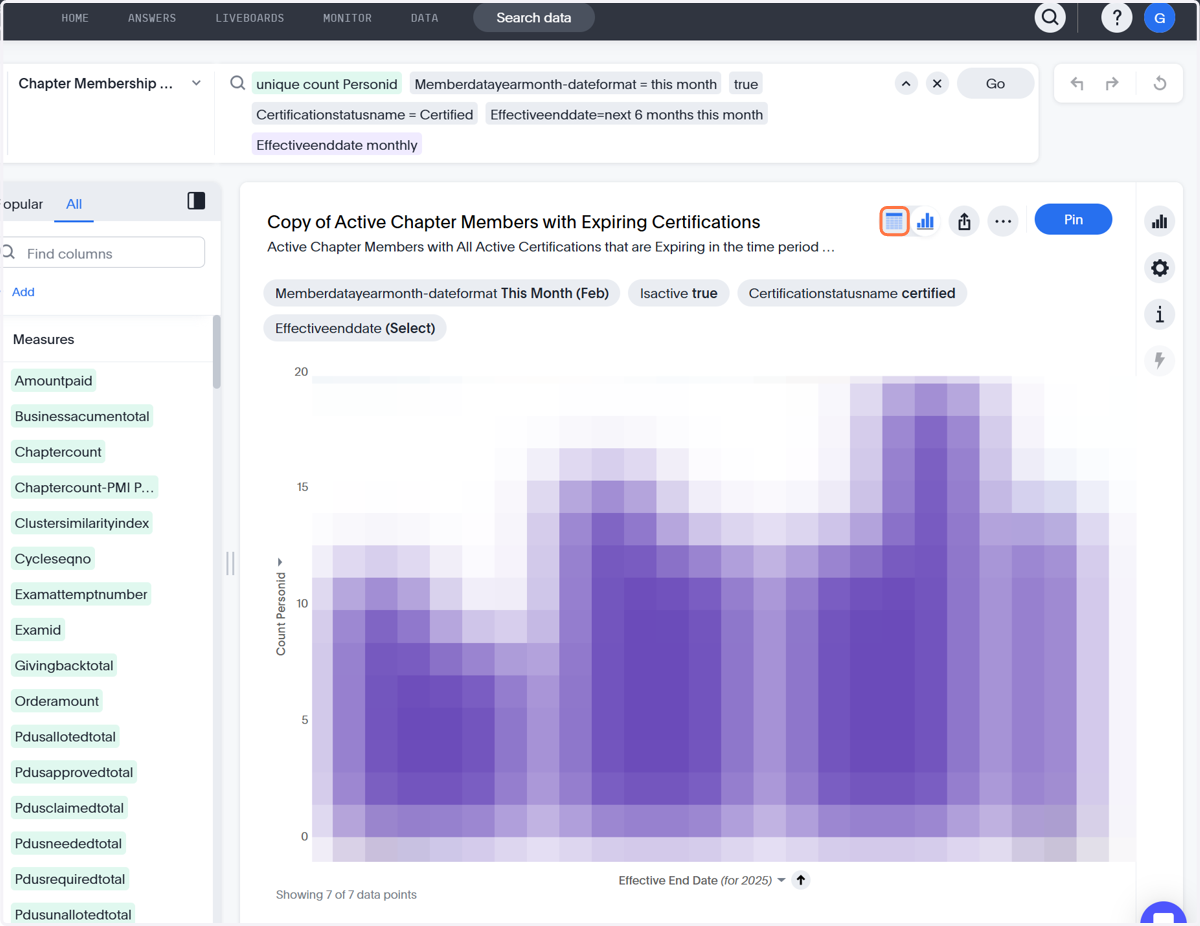Screen dimensions: 1200x926
Task: Select the Pdusapprovedtotal measure
Action: [x=74, y=772]
